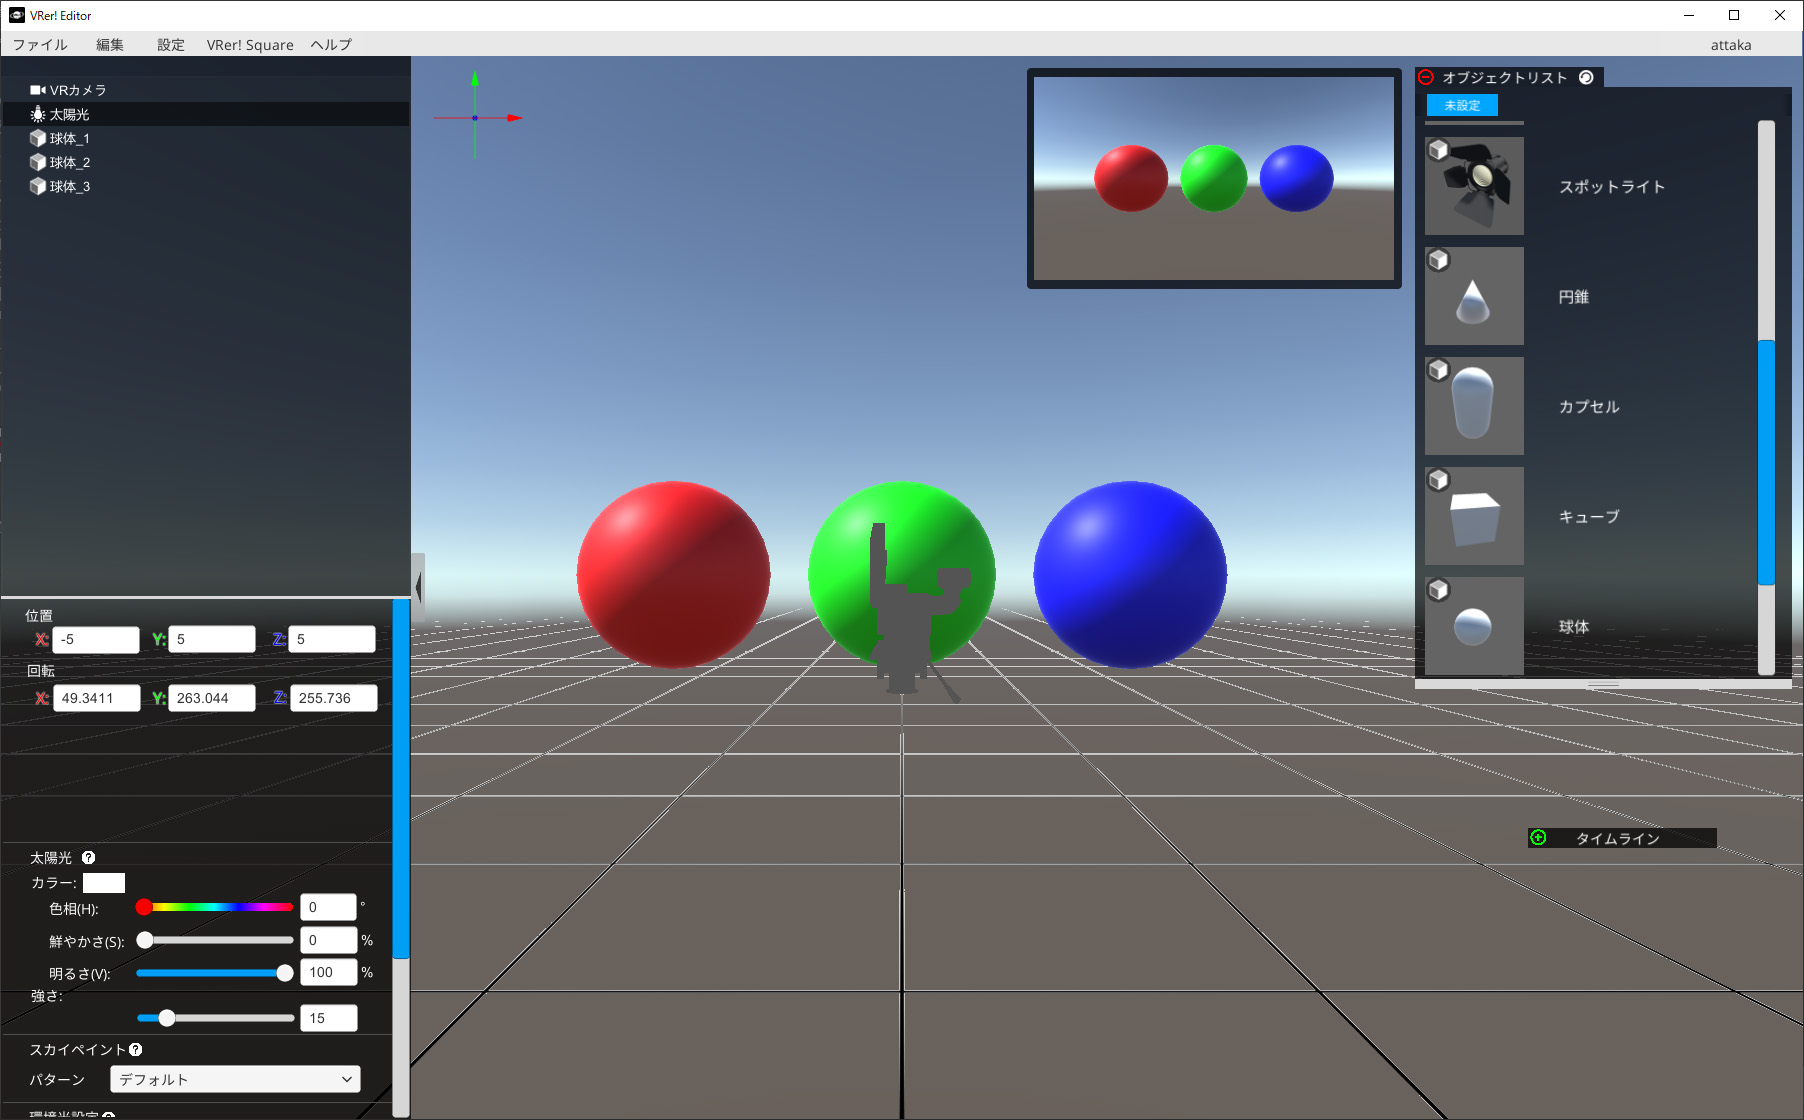Viewport: 1804px width, 1120px height.
Task: Click the cube badge on スポットライト thumbnail
Action: tap(1438, 150)
